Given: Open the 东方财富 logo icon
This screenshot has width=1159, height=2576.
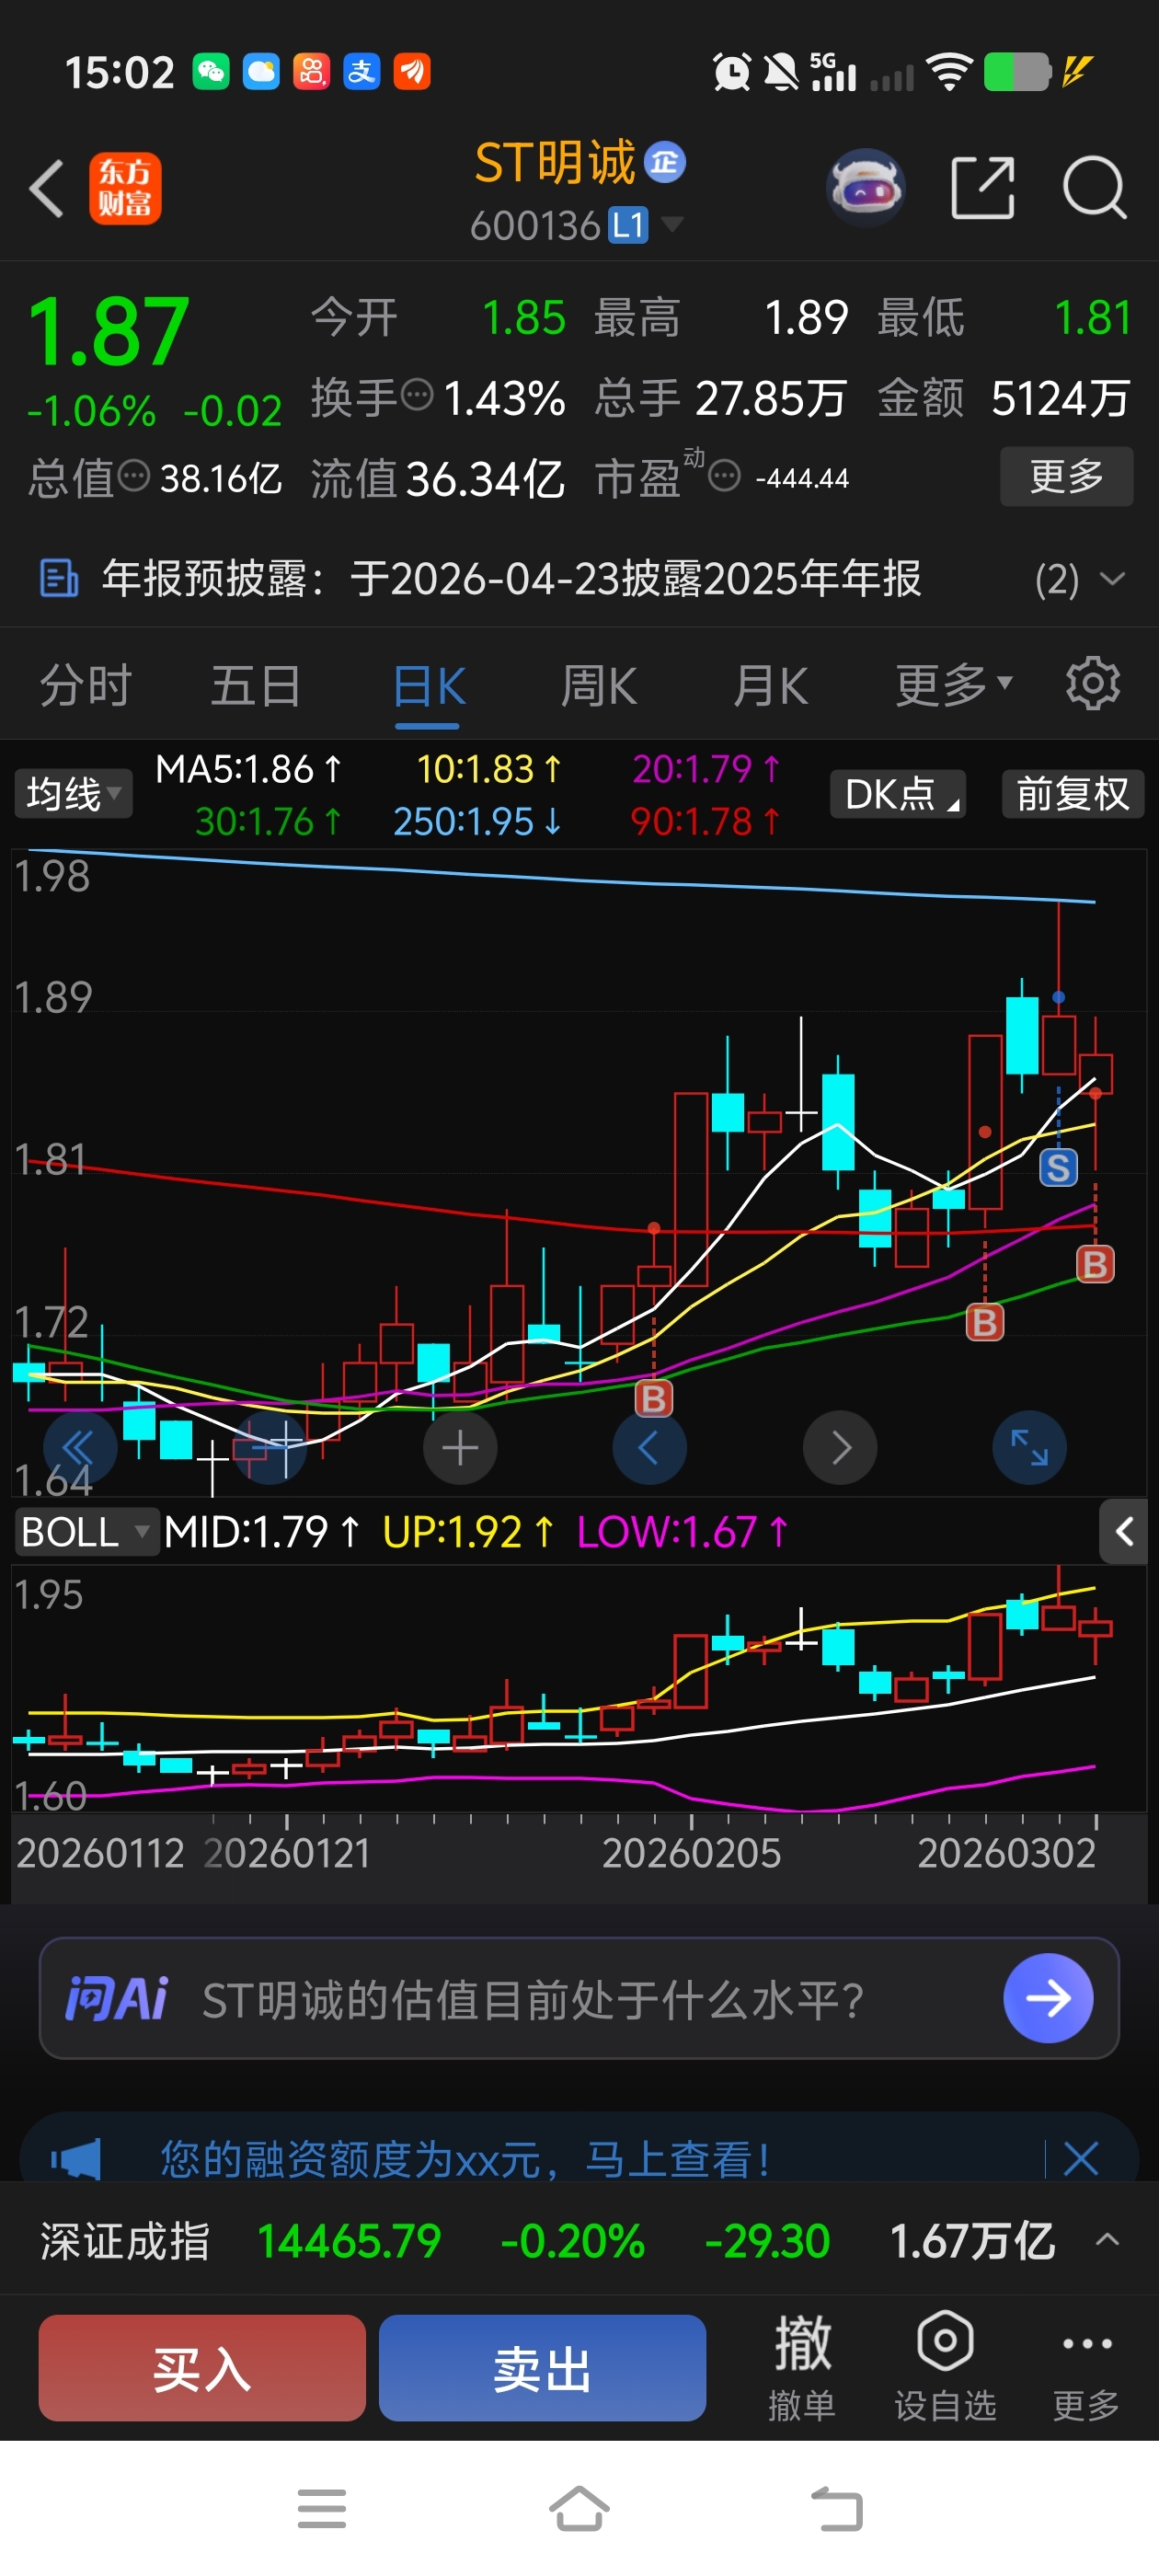Looking at the screenshot, I should point(125,188).
